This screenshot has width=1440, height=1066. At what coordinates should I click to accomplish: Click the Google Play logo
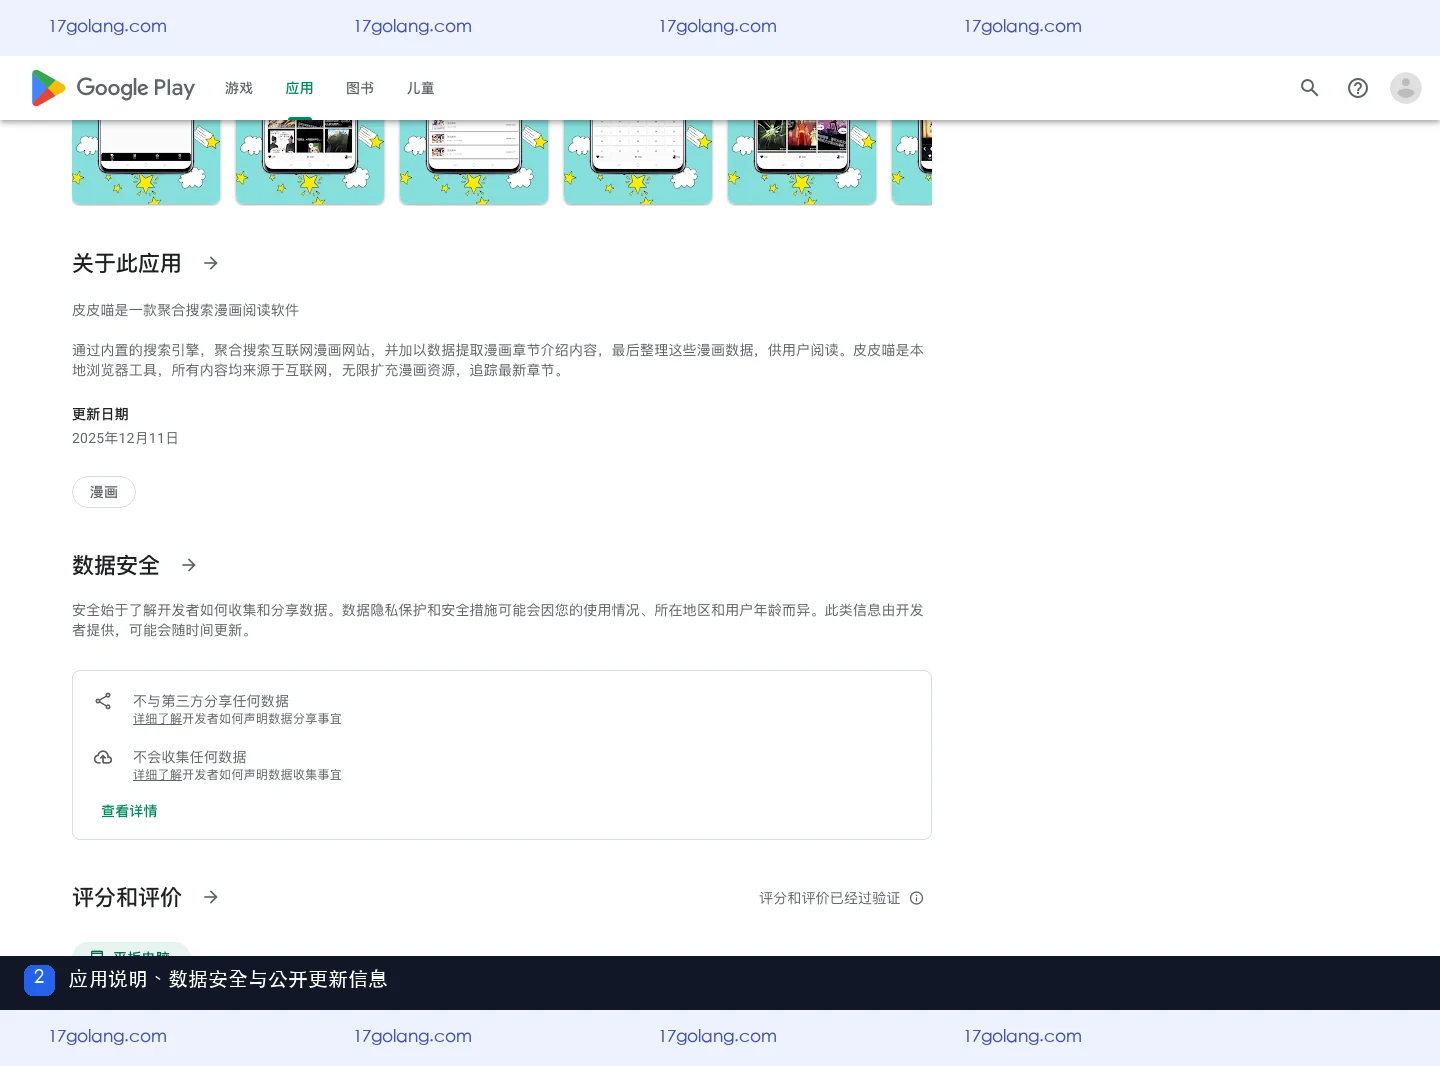pyautogui.click(x=113, y=88)
